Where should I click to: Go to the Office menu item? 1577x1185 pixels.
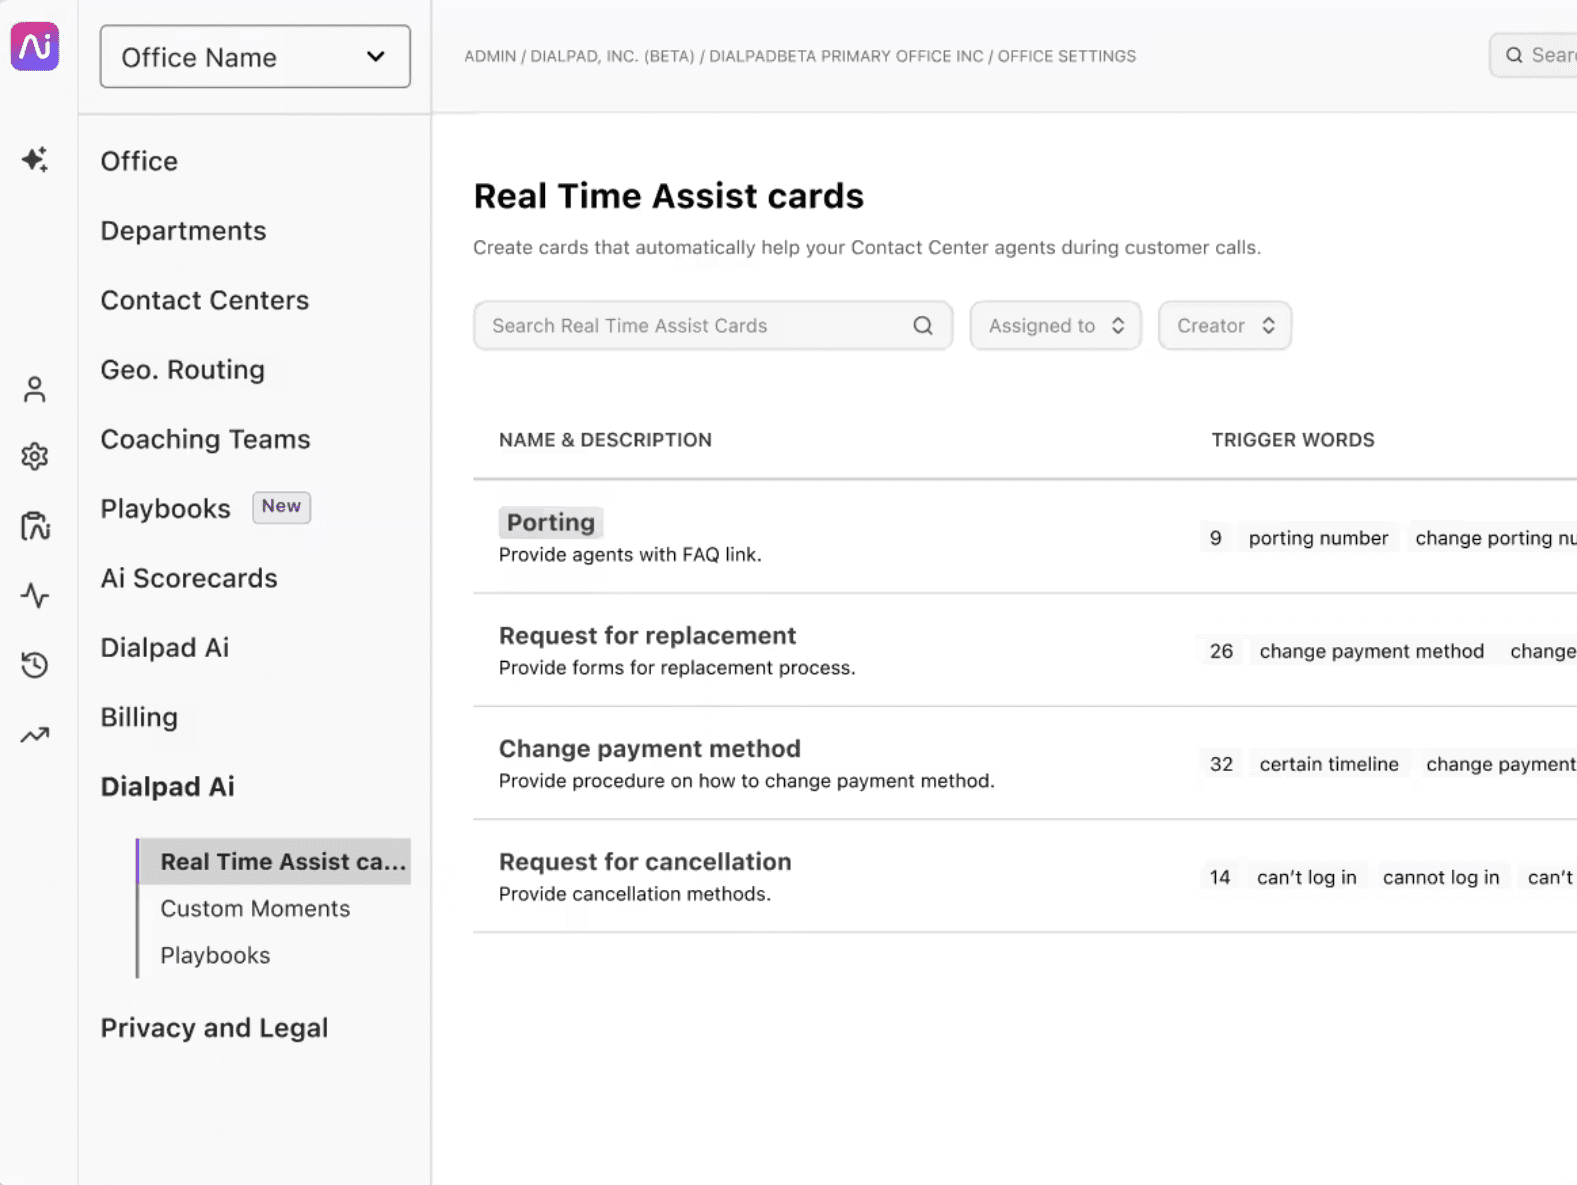(139, 161)
